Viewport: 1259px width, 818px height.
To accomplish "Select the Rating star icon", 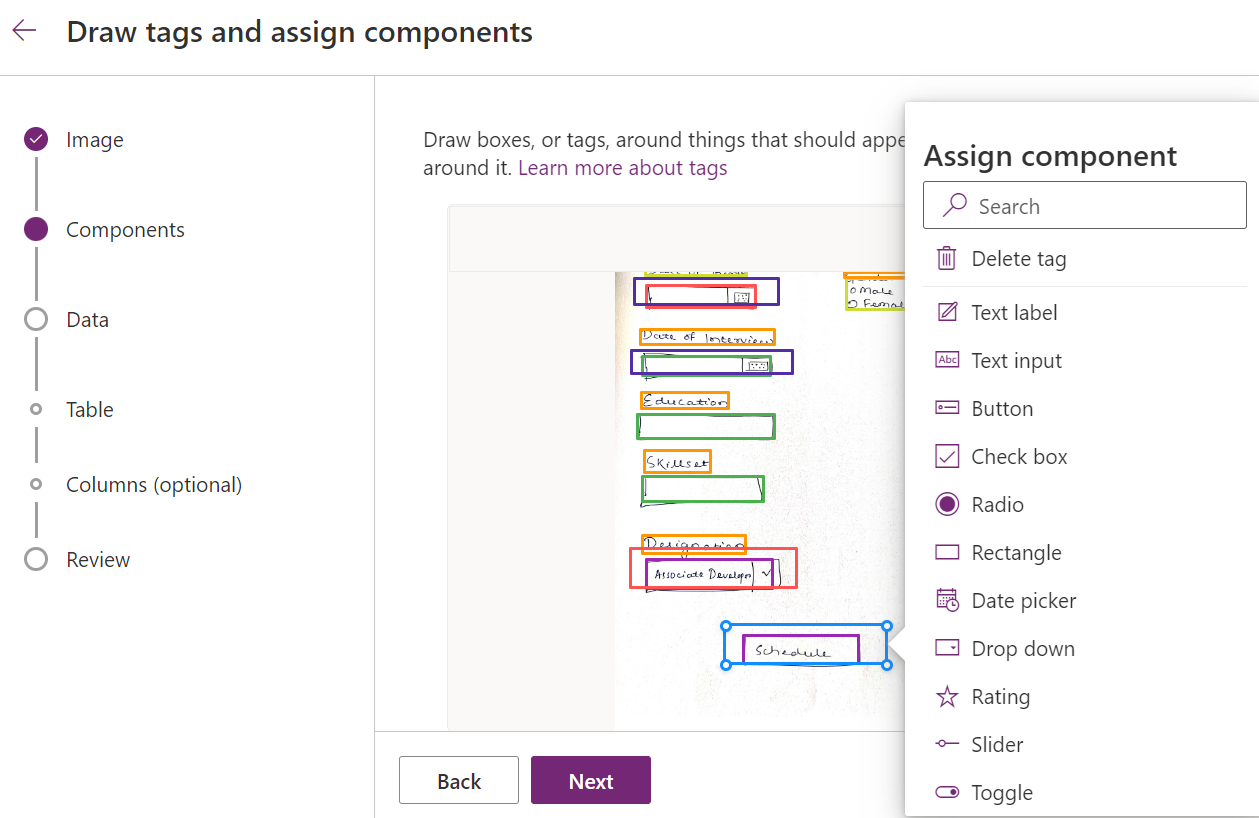I will 946,696.
